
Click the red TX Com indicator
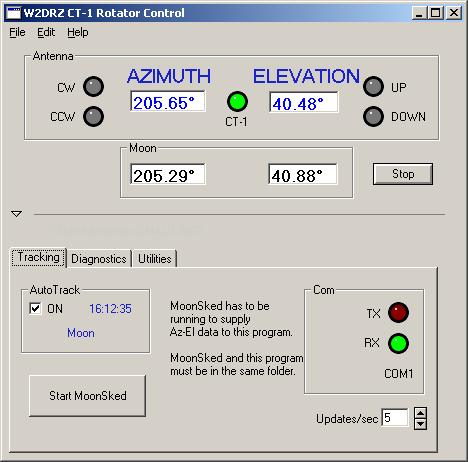click(x=398, y=313)
